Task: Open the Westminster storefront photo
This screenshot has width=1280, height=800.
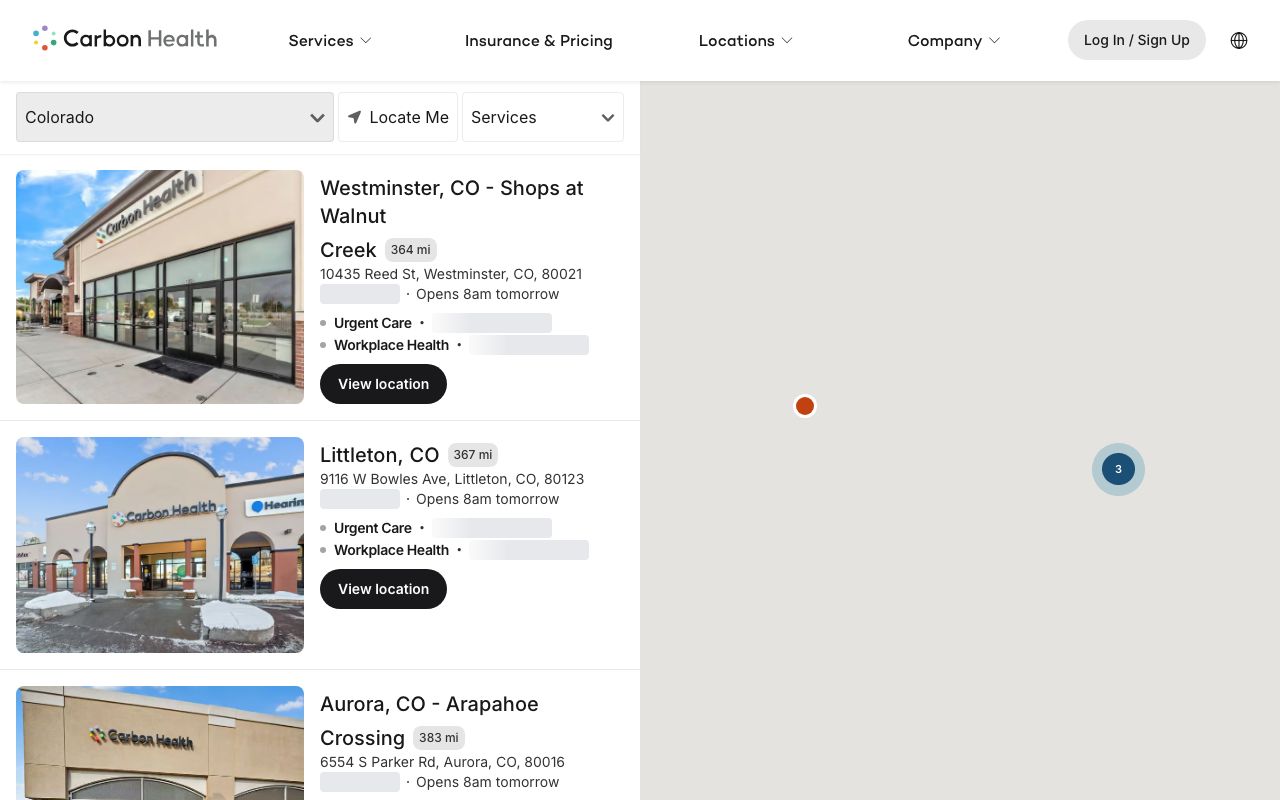Action: (160, 287)
